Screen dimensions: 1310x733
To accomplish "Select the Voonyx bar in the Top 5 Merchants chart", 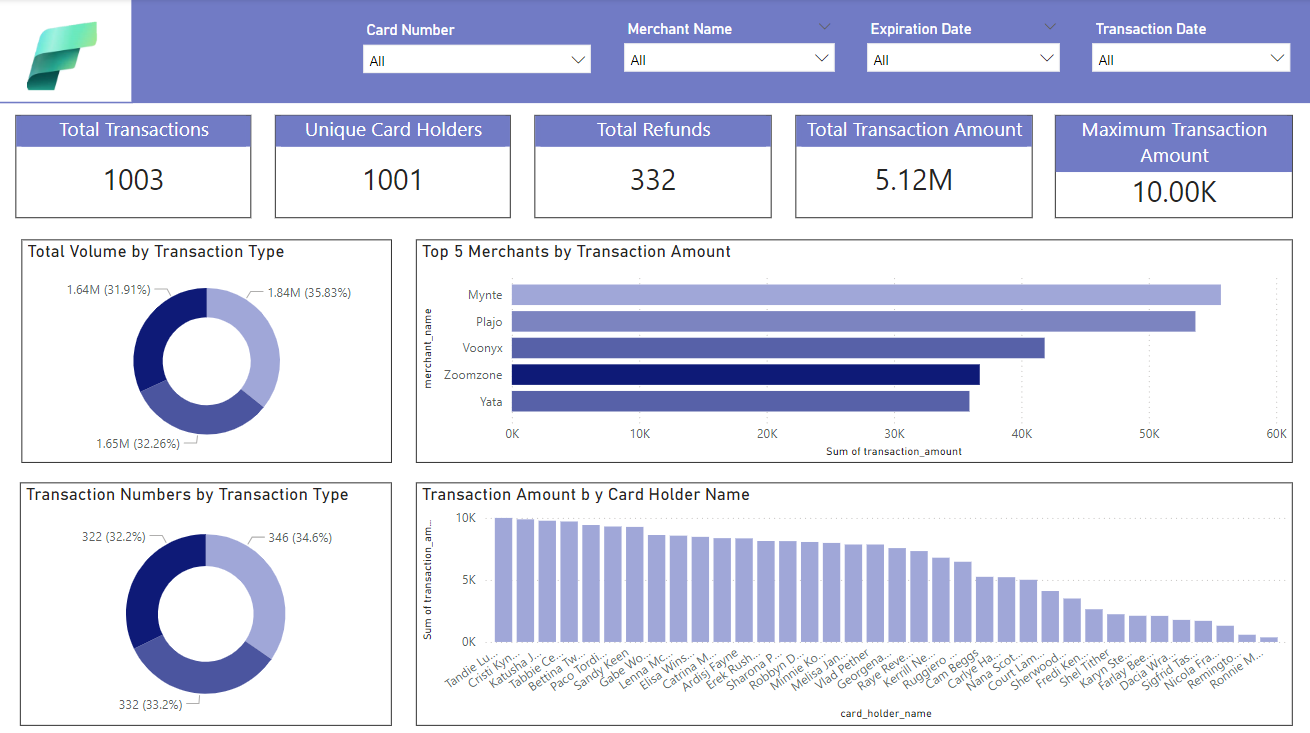I will click(x=778, y=348).
